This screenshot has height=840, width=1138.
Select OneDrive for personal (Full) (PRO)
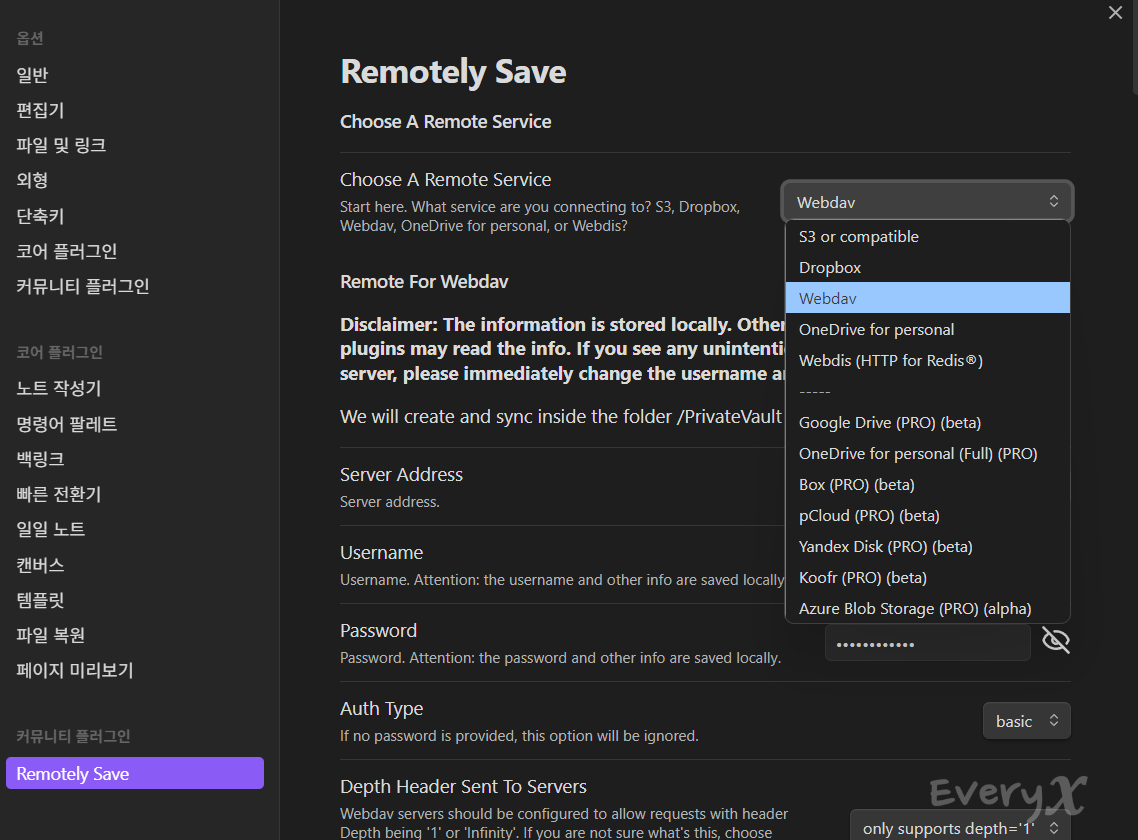click(928, 454)
